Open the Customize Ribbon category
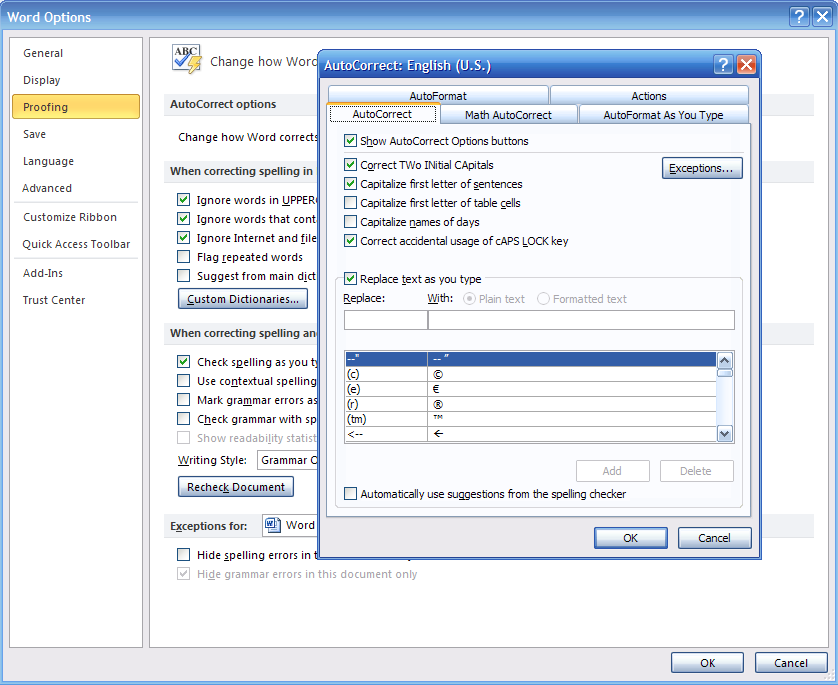Viewport: 838px width, 685px height. (x=76, y=217)
